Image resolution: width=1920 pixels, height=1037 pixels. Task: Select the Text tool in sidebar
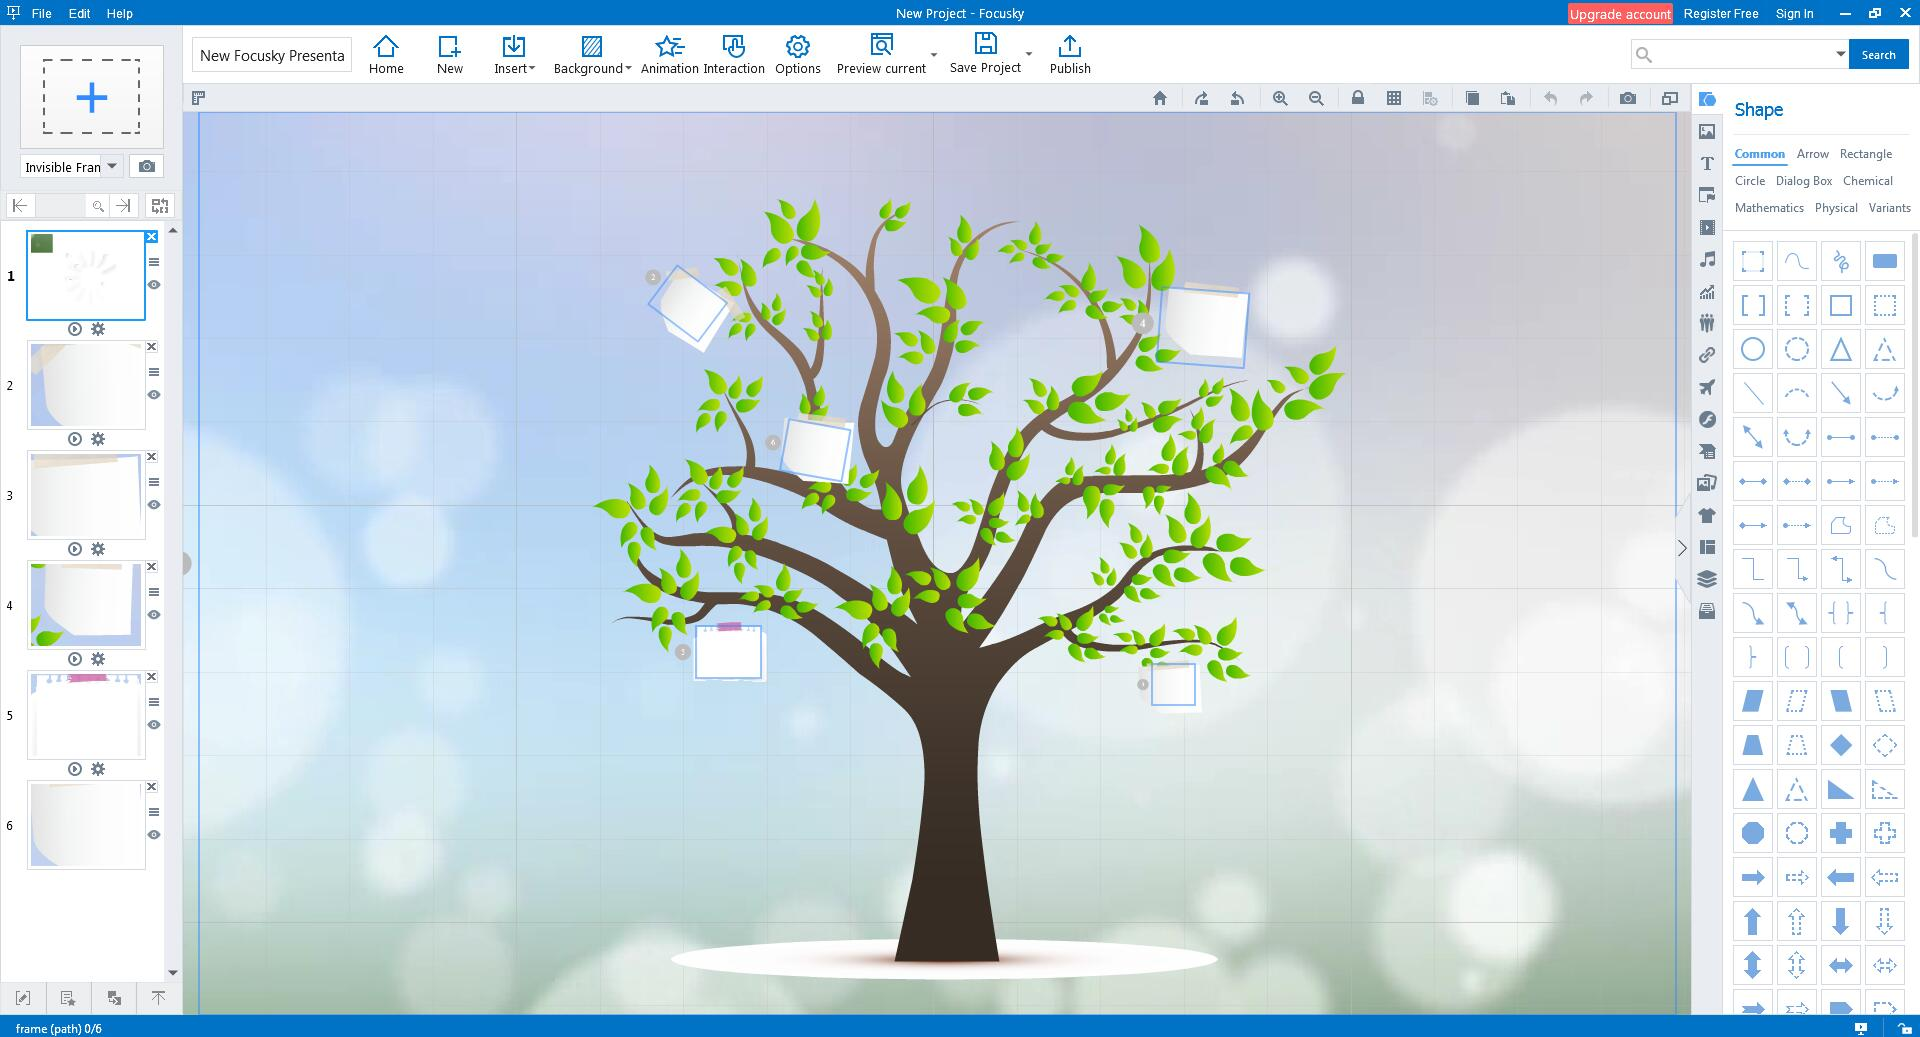(x=1707, y=163)
